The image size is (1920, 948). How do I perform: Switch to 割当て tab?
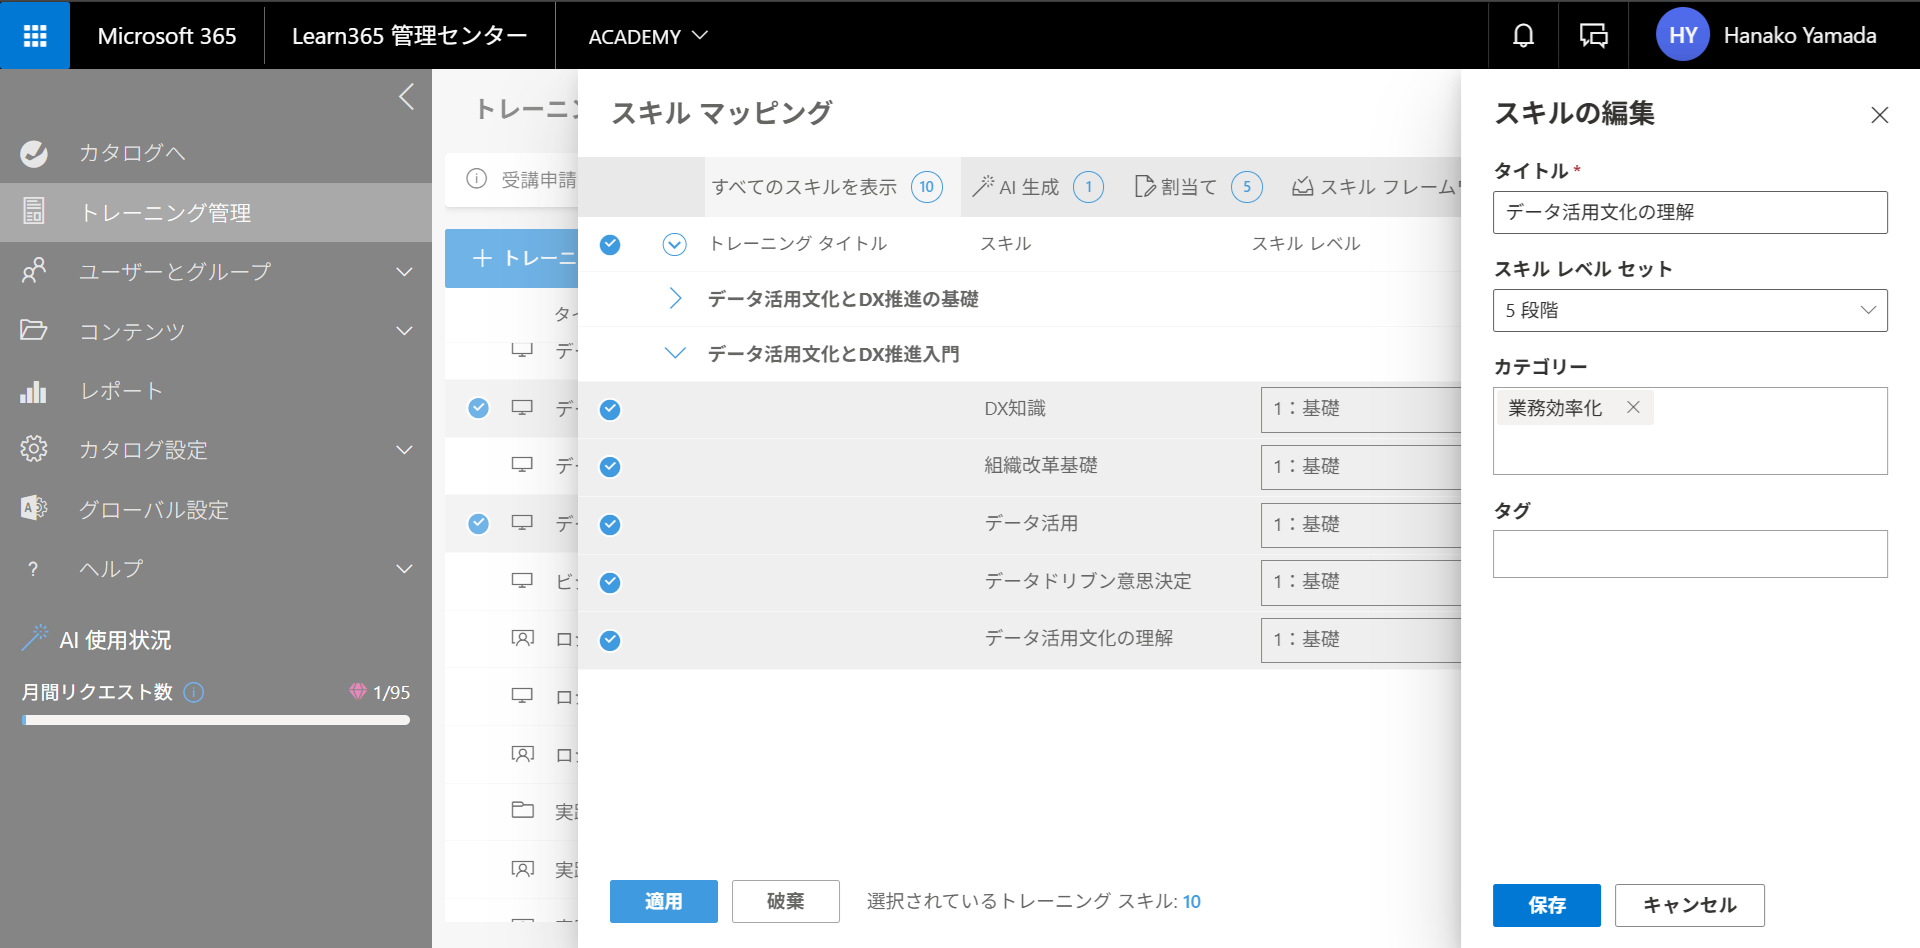click(1199, 186)
